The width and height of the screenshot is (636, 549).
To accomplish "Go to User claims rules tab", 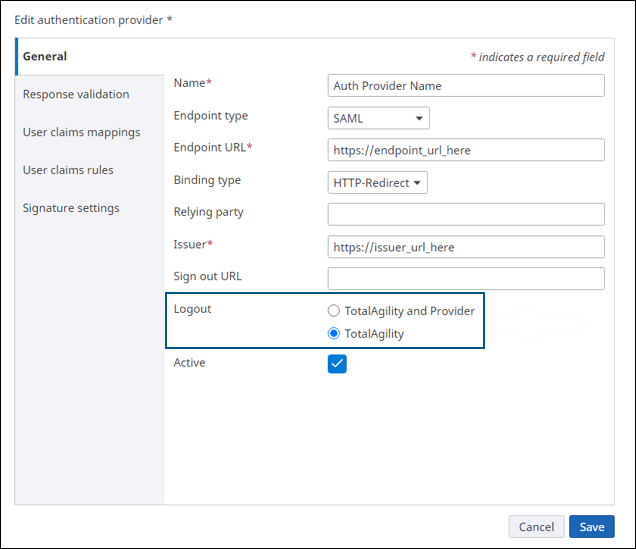I will (x=68, y=170).
